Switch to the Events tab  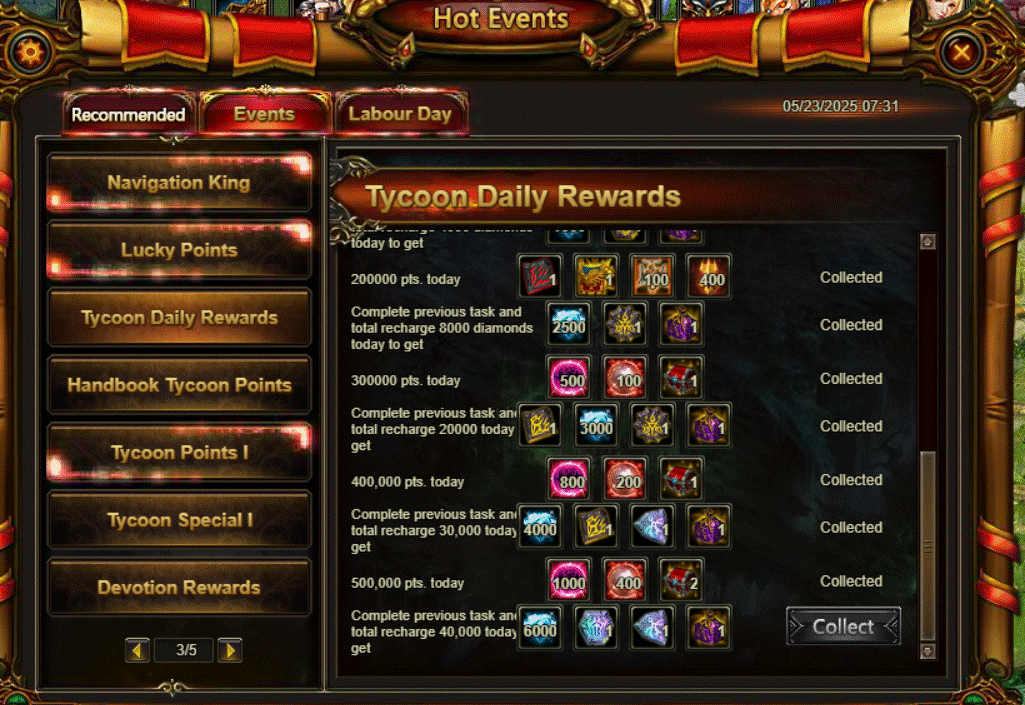[265, 114]
